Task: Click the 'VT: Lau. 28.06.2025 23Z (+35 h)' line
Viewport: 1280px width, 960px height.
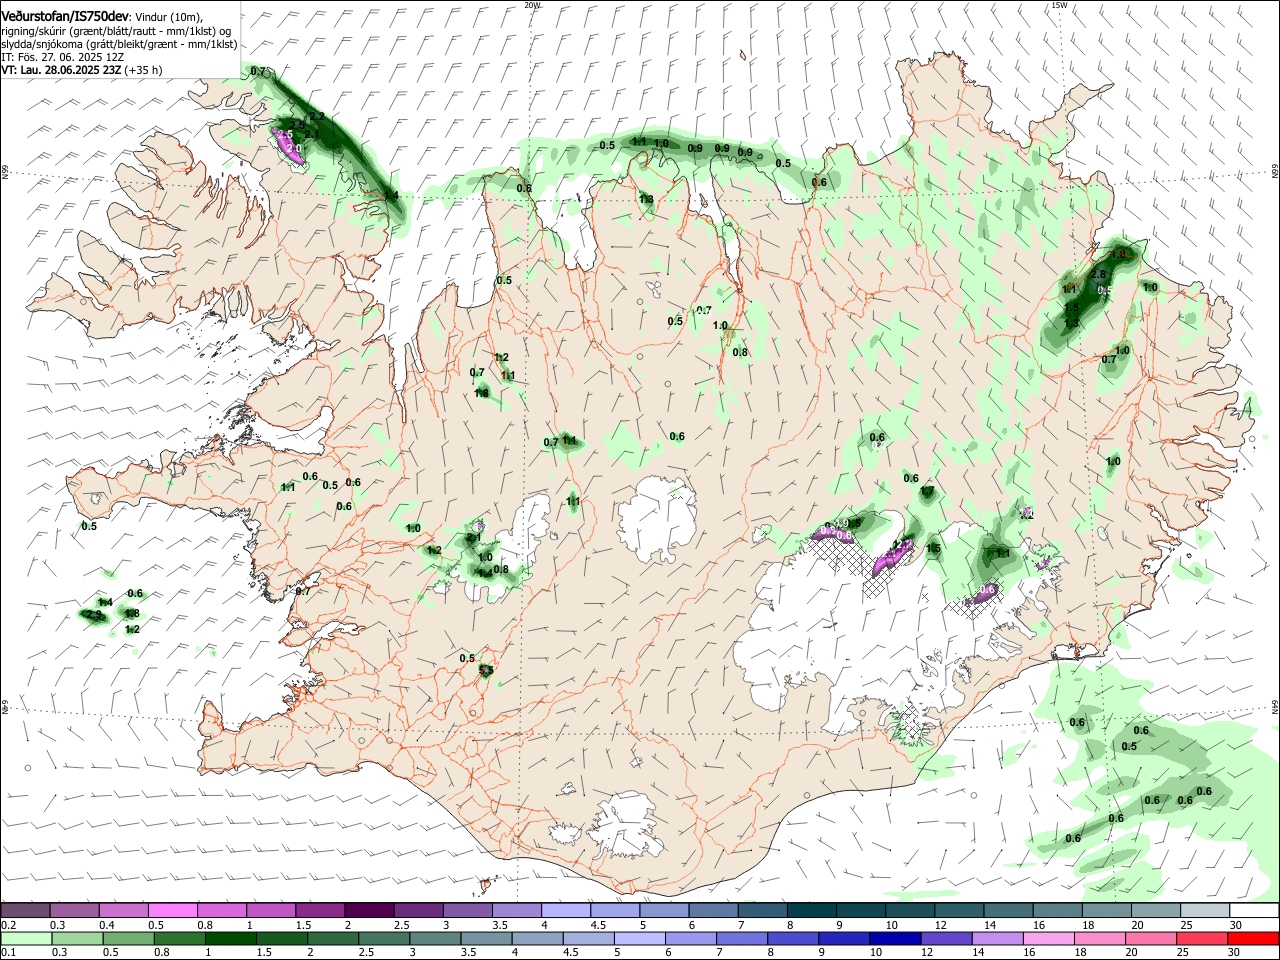Action: point(82,70)
